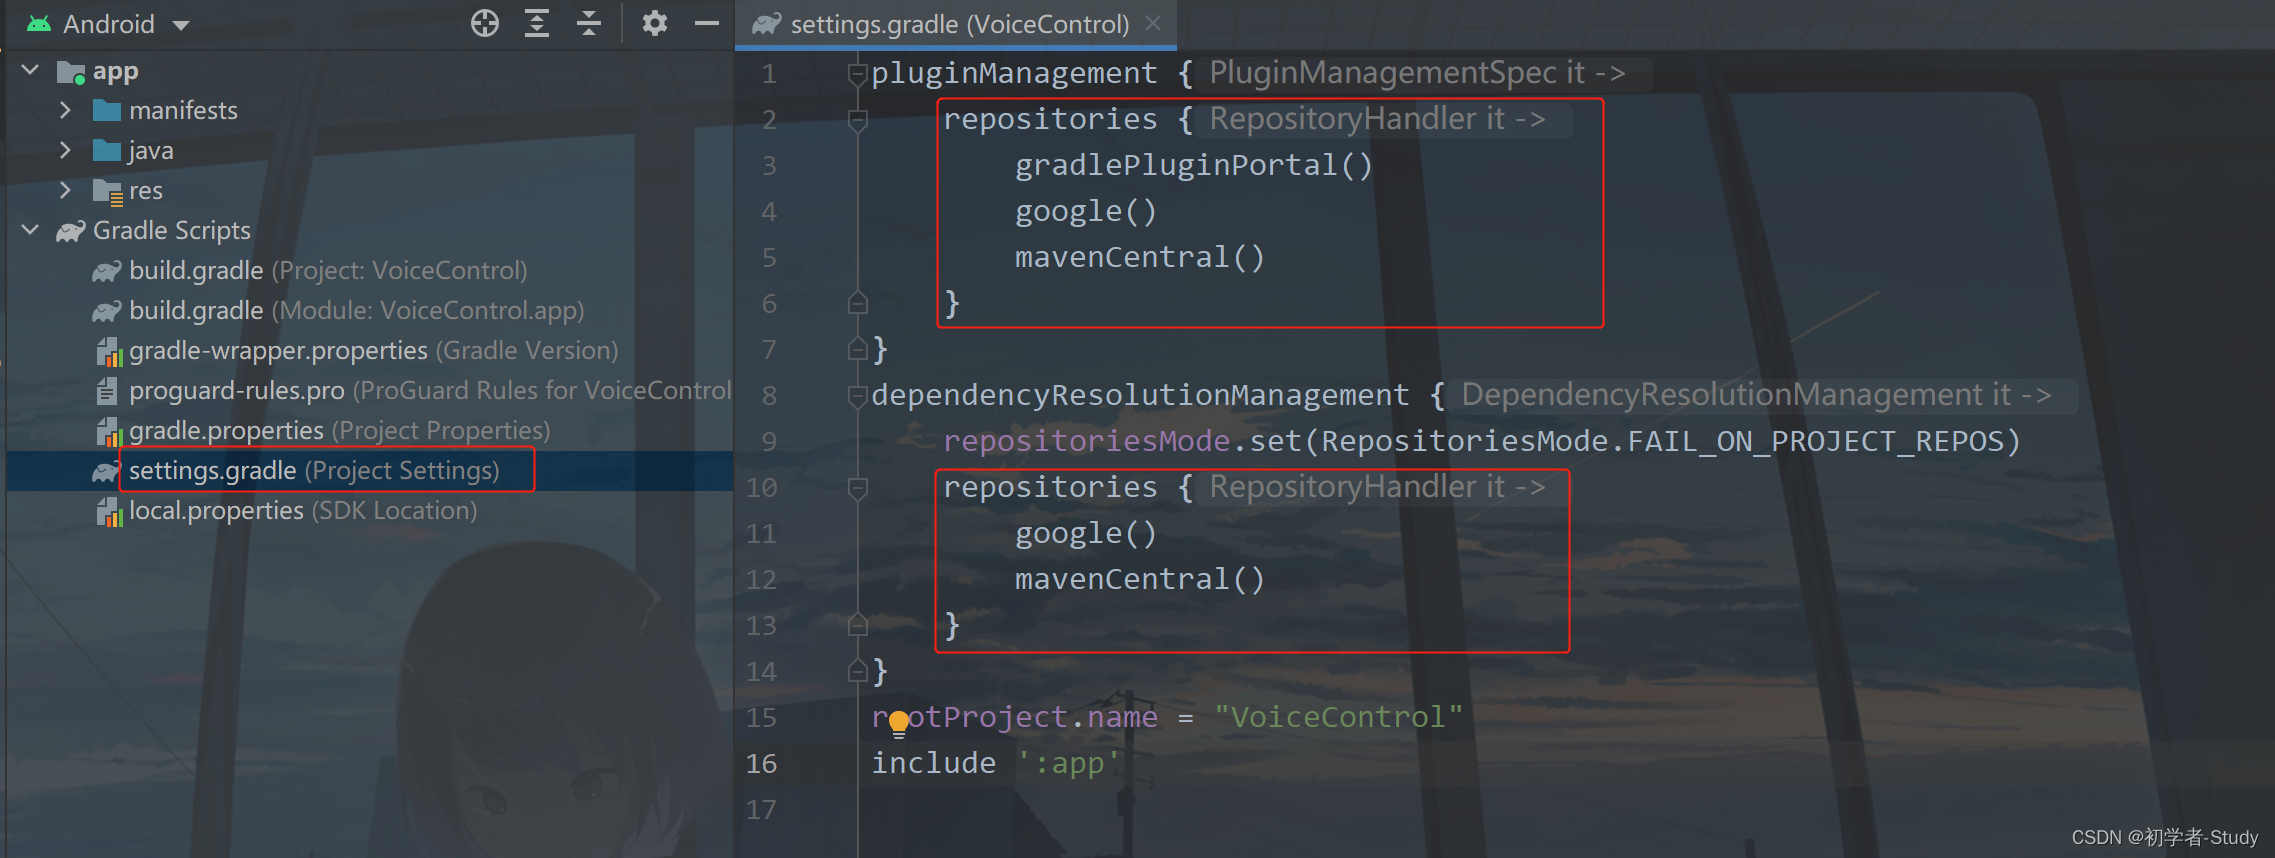The height and width of the screenshot is (858, 2275).
Task: Click properties icon of local.properties row
Action: (x=108, y=511)
